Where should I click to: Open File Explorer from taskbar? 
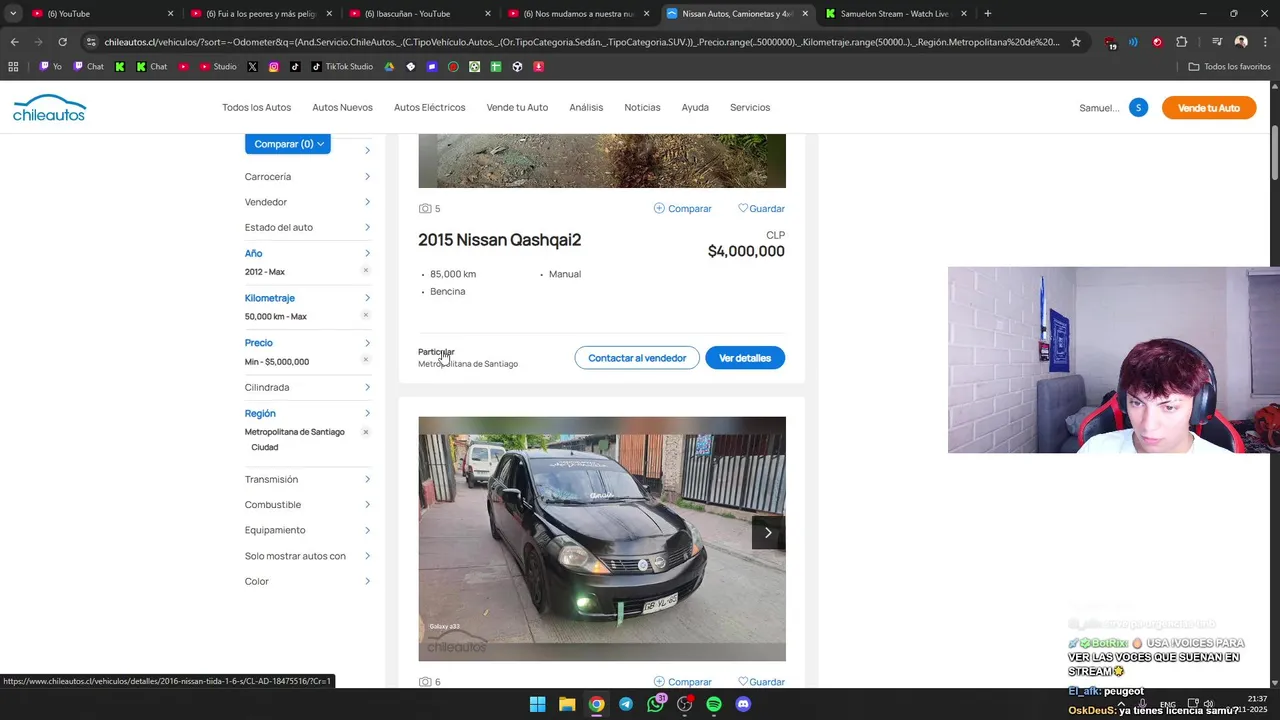[x=567, y=704]
